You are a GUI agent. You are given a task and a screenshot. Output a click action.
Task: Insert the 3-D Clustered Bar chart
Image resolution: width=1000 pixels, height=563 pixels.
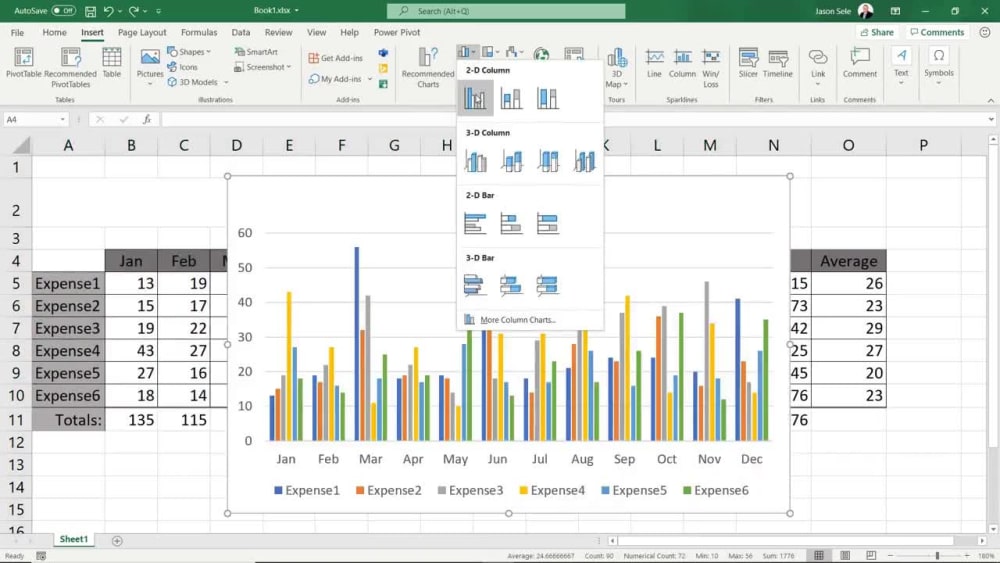[x=475, y=286]
